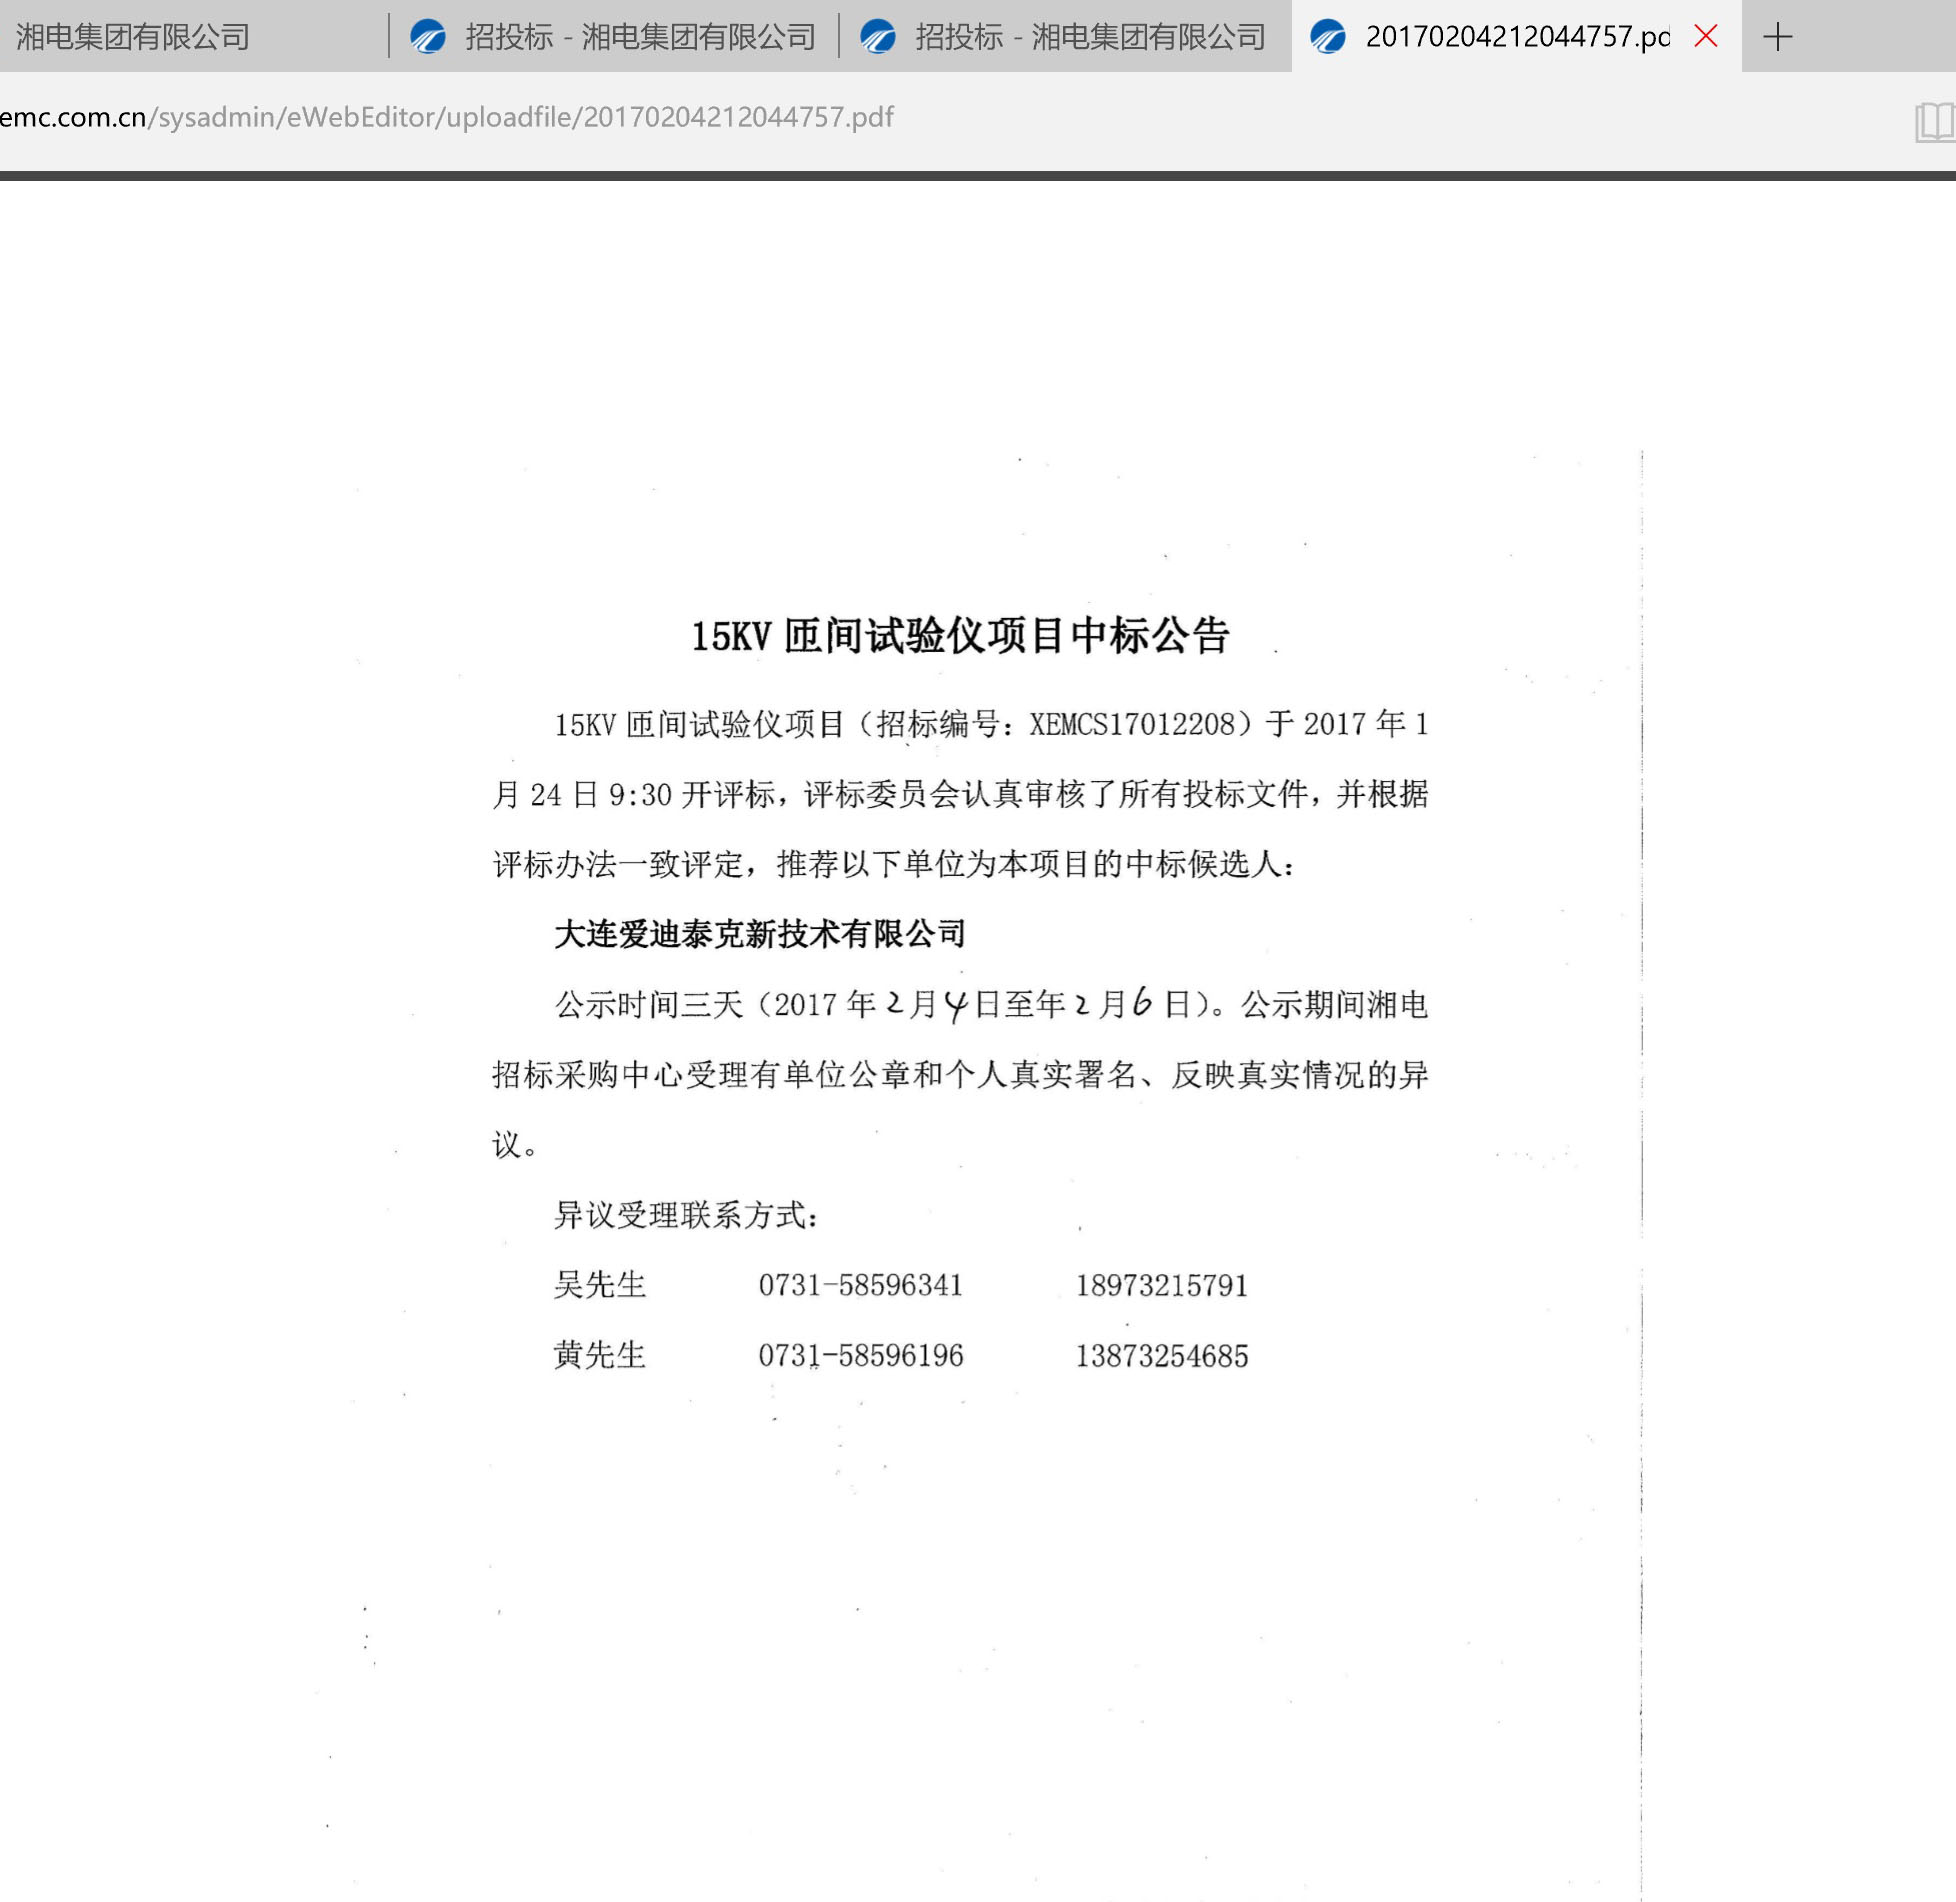The width and height of the screenshot is (1956, 1902).
Task: Click phone number 0731-58596341
Action: 860,1286
